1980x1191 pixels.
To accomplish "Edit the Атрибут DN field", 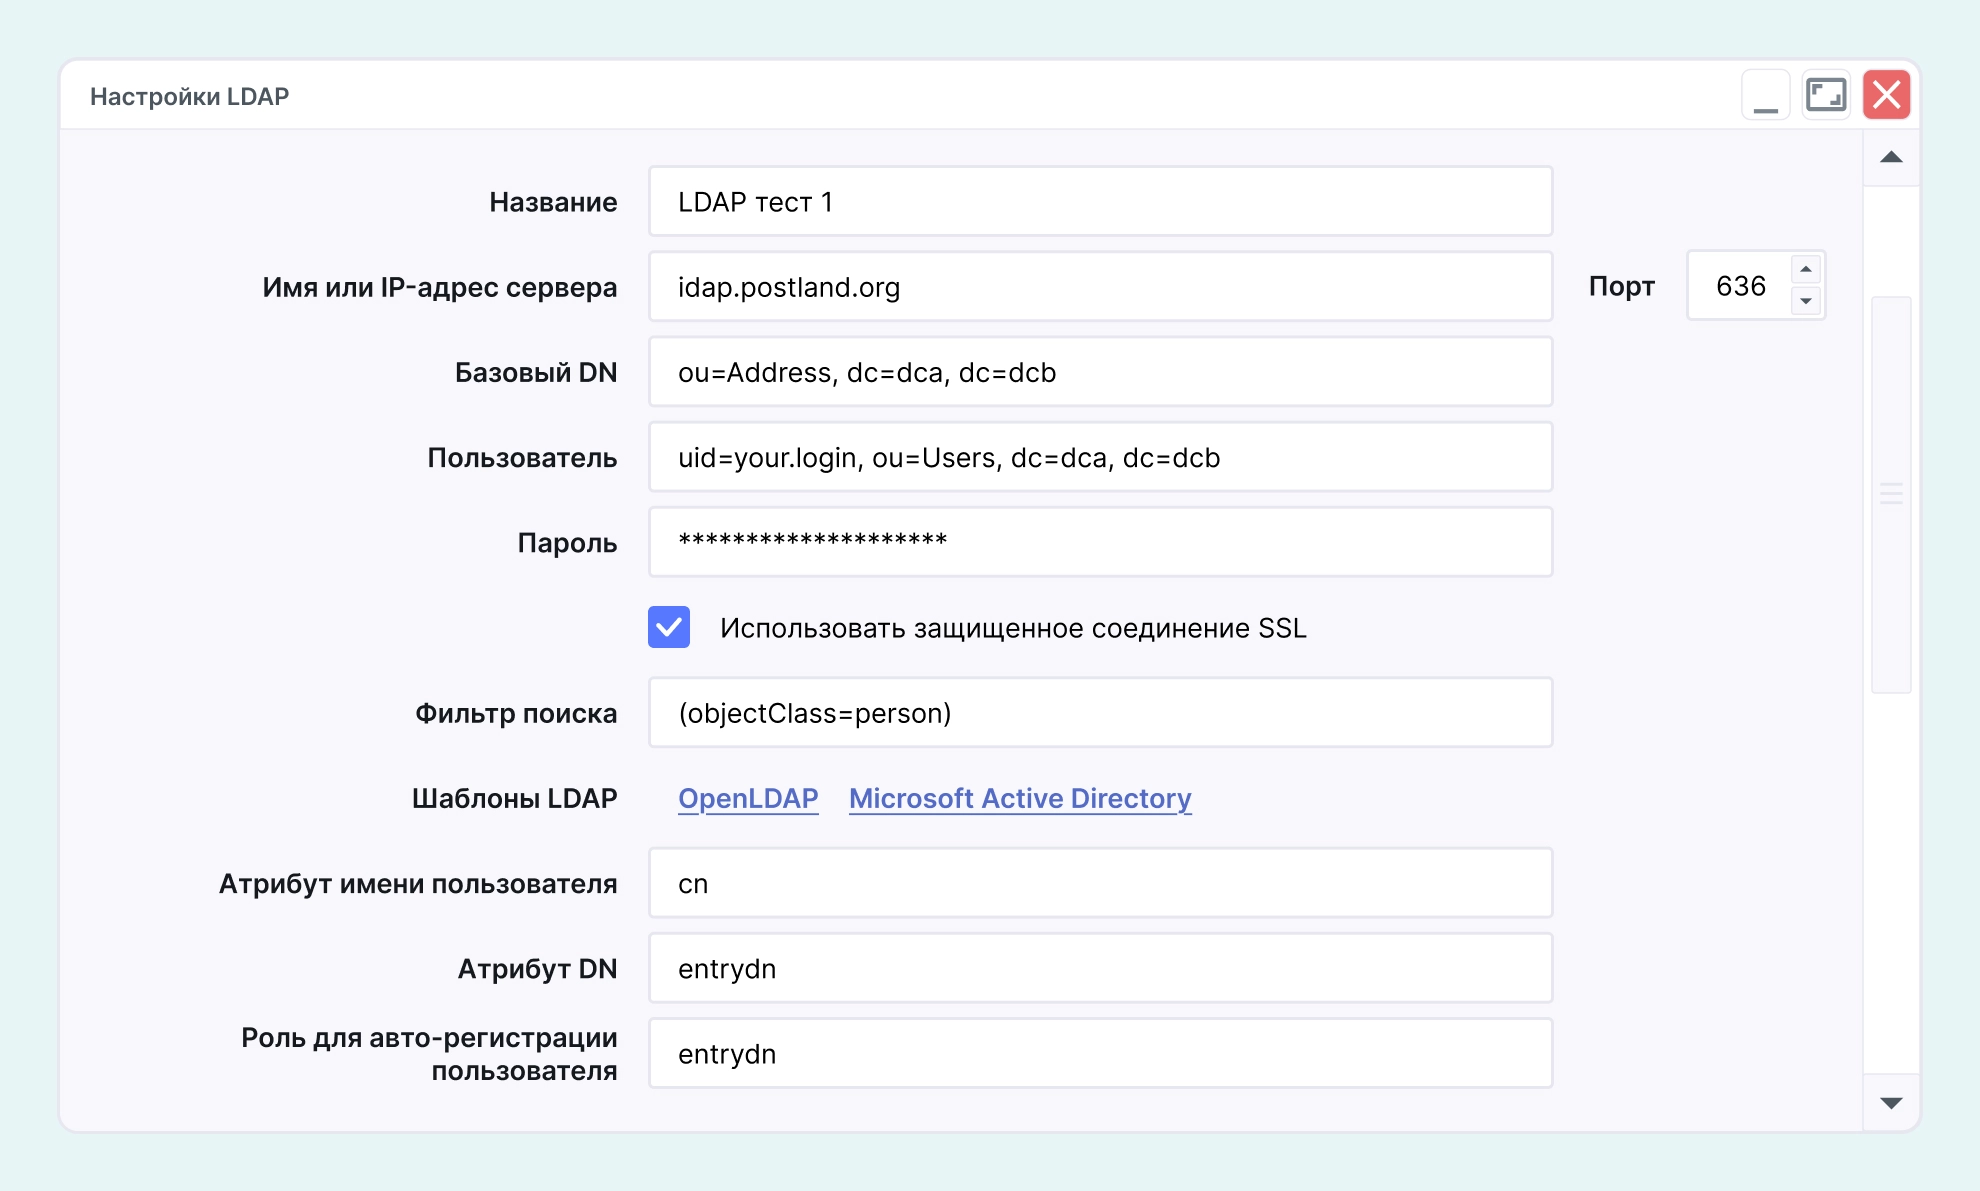I will tap(1100, 968).
